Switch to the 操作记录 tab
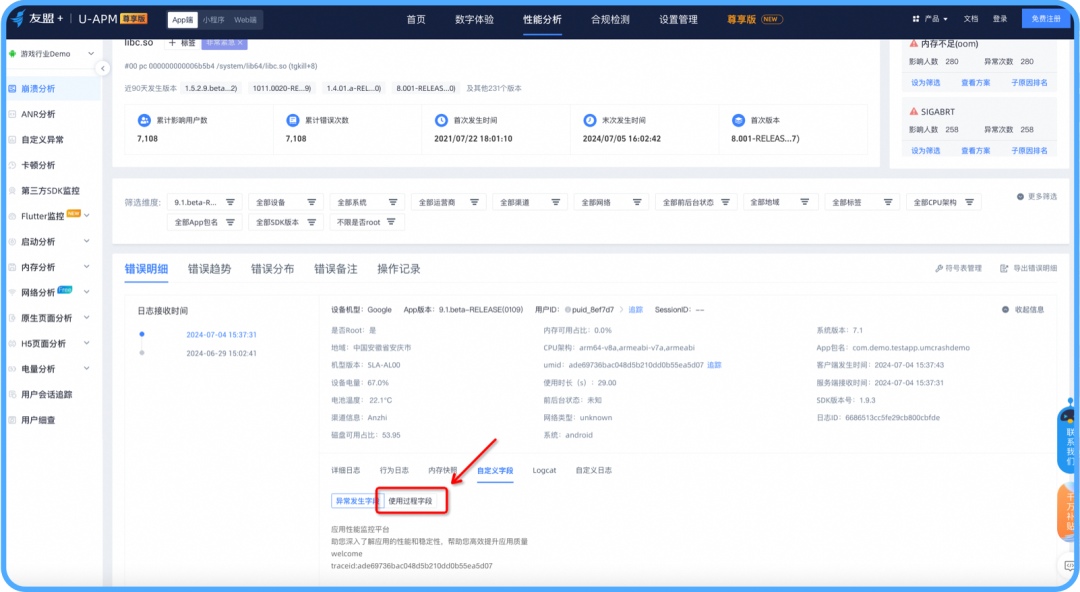Viewport: 1080px width, 592px height. (x=399, y=269)
